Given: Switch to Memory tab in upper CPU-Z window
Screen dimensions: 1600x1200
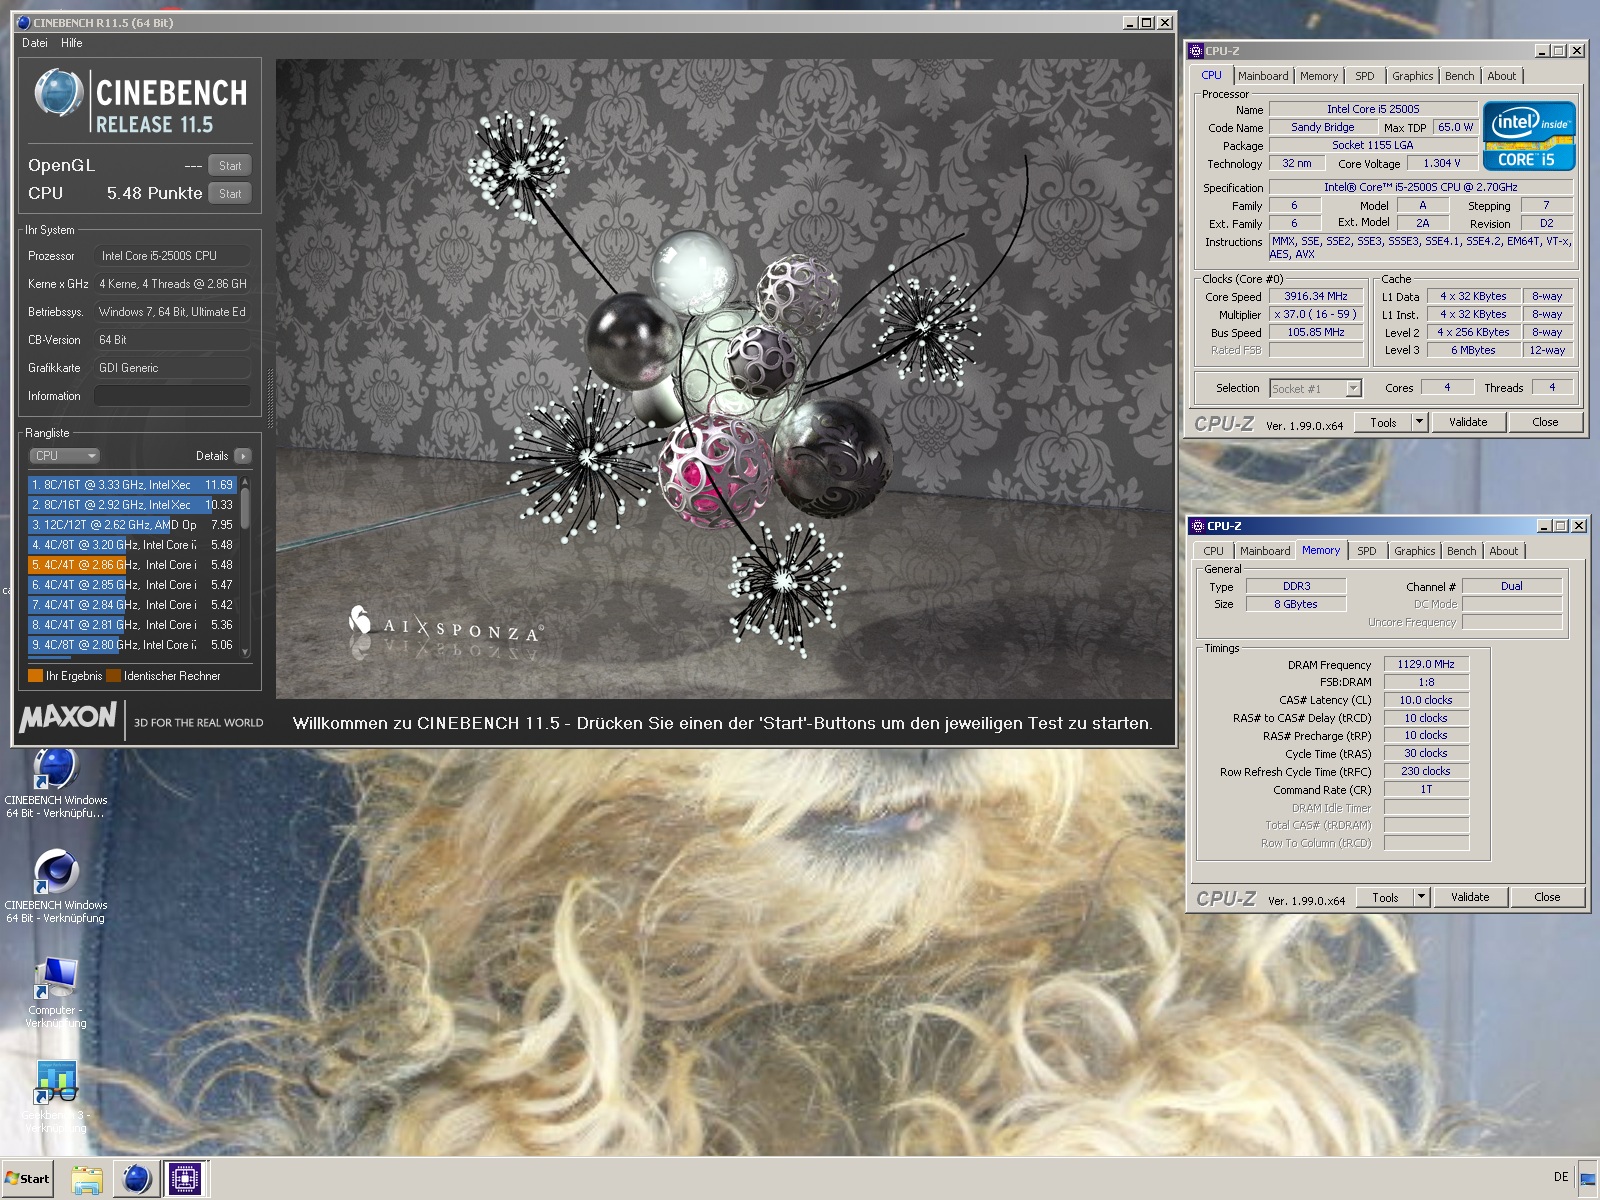Looking at the screenshot, I should click(1319, 76).
